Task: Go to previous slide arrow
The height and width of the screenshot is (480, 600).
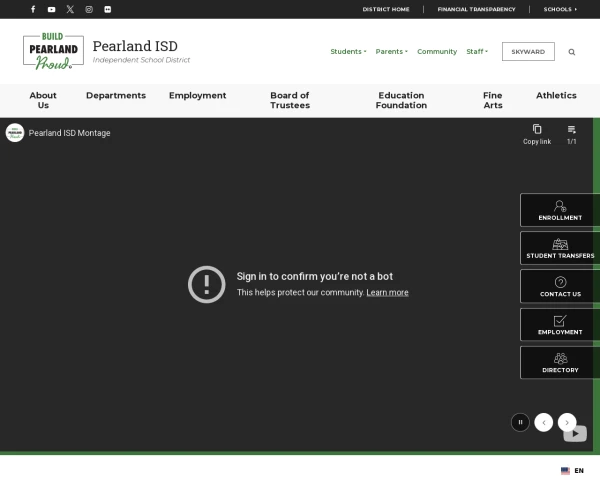Action: point(544,422)
